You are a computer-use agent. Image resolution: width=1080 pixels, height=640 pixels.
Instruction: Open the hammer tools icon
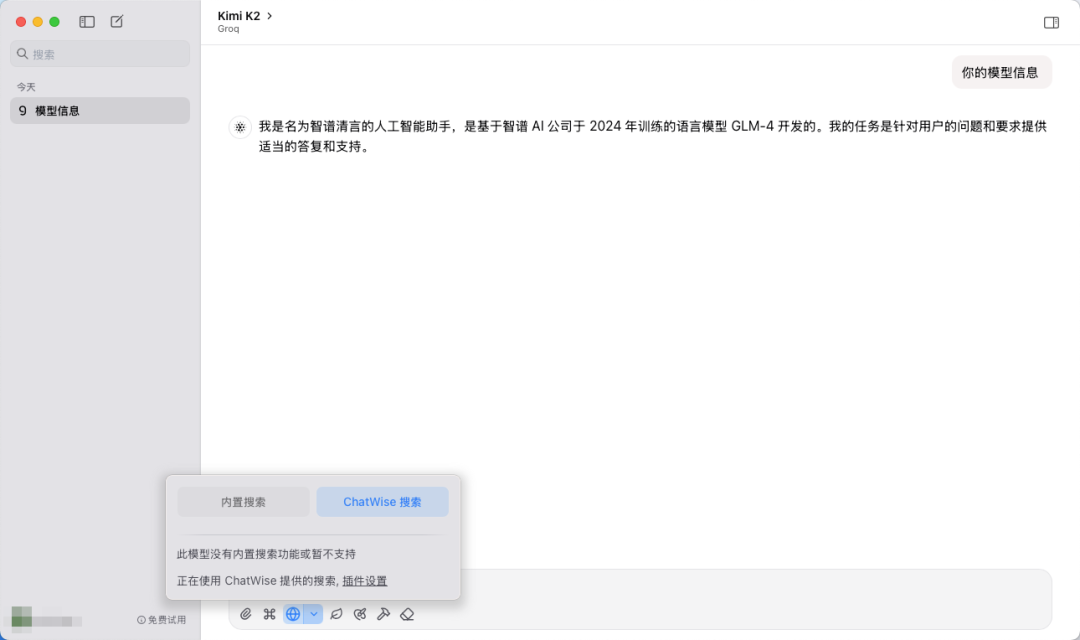[x=383, y=614]
